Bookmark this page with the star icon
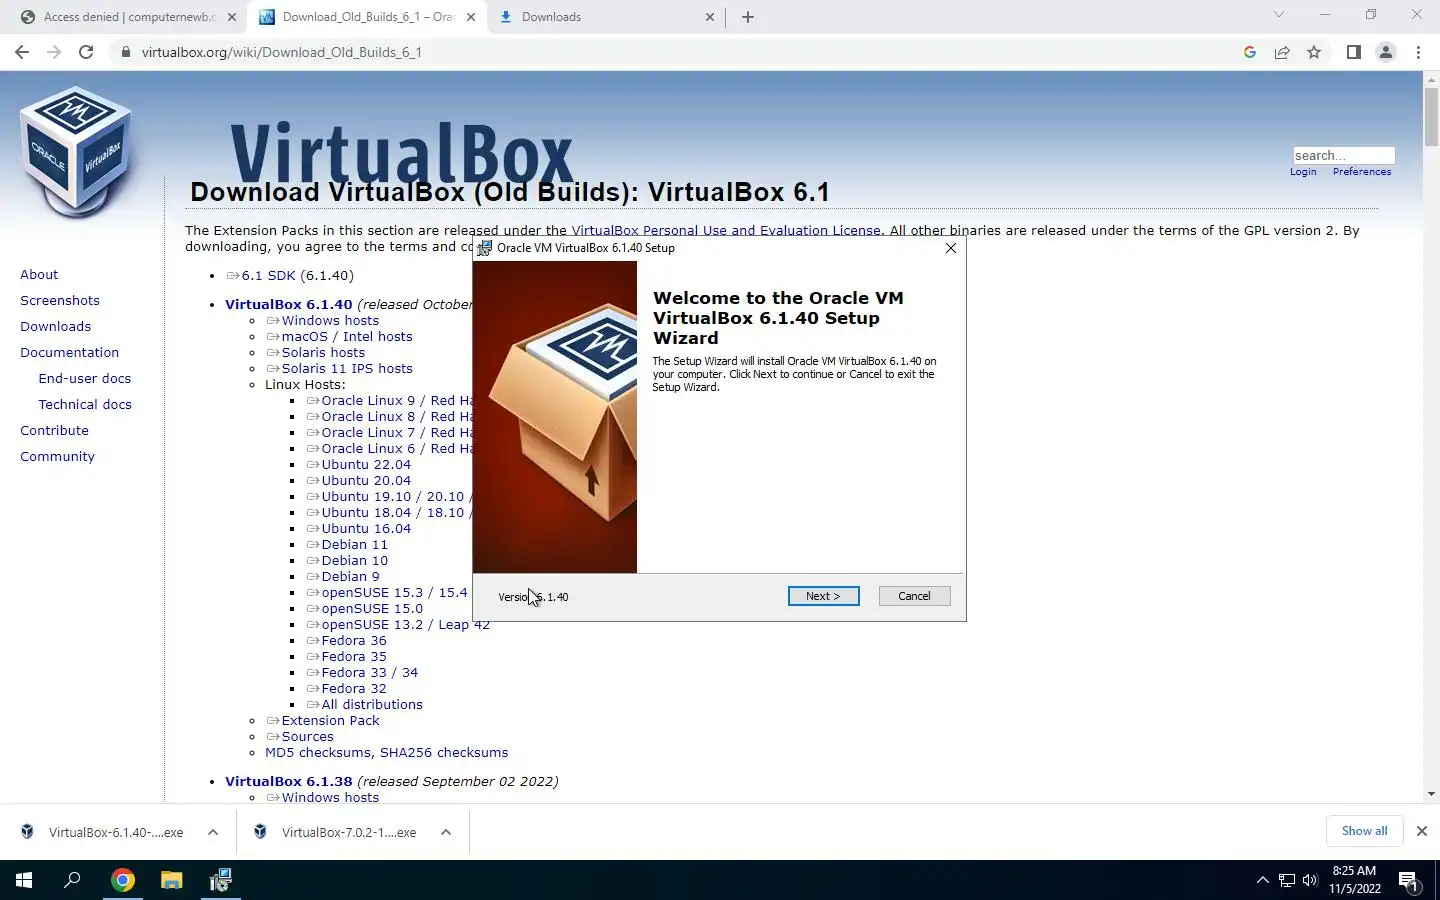This screenshot has height=900, width=1440. (x=1314, y=52)
